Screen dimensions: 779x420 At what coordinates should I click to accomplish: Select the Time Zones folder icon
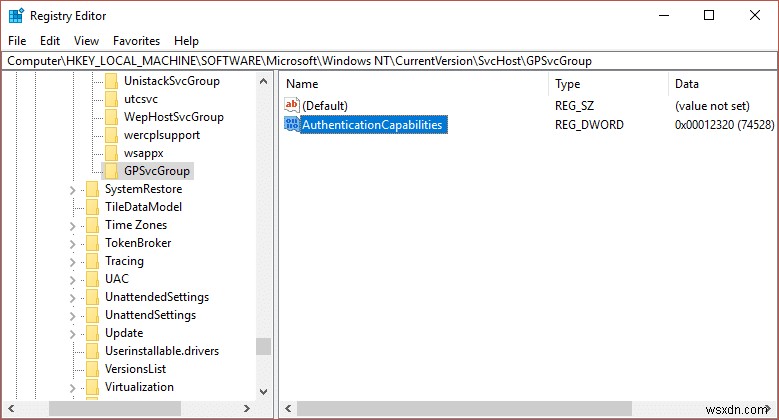[92, 225]
